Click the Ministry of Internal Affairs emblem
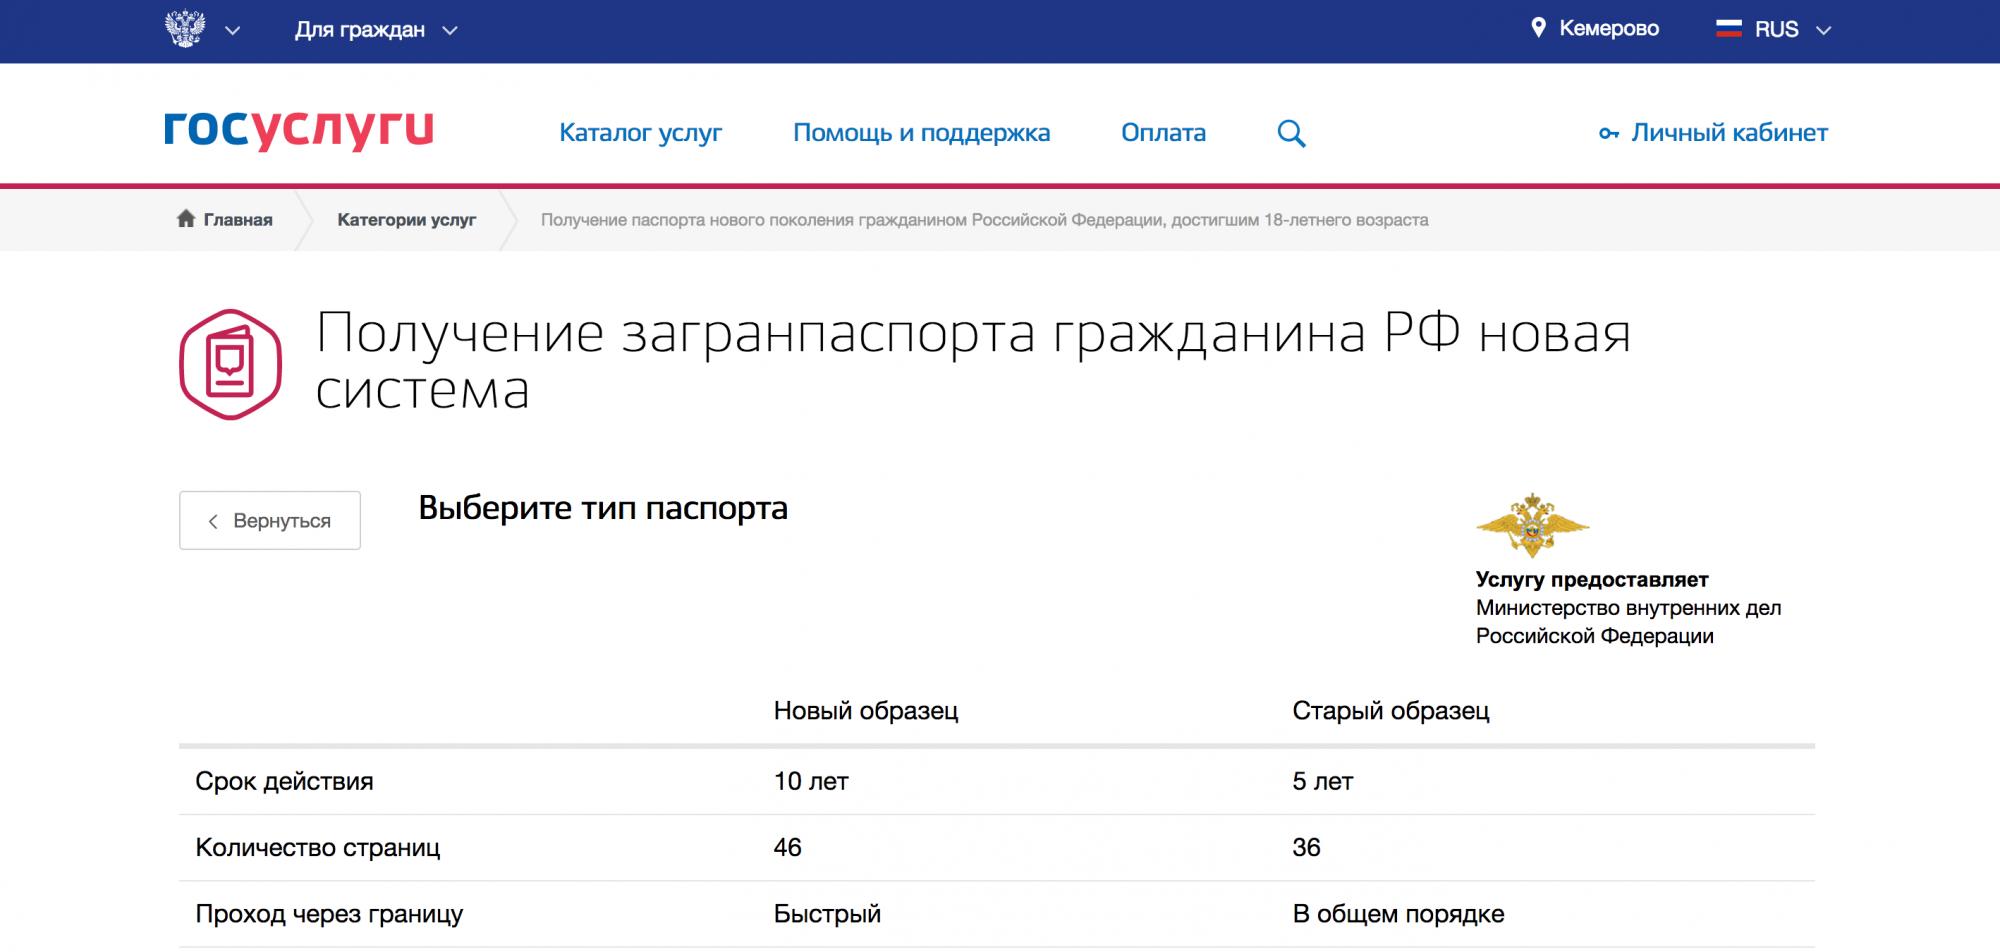The image size is (2000, 952). [x=1532, y=524]
